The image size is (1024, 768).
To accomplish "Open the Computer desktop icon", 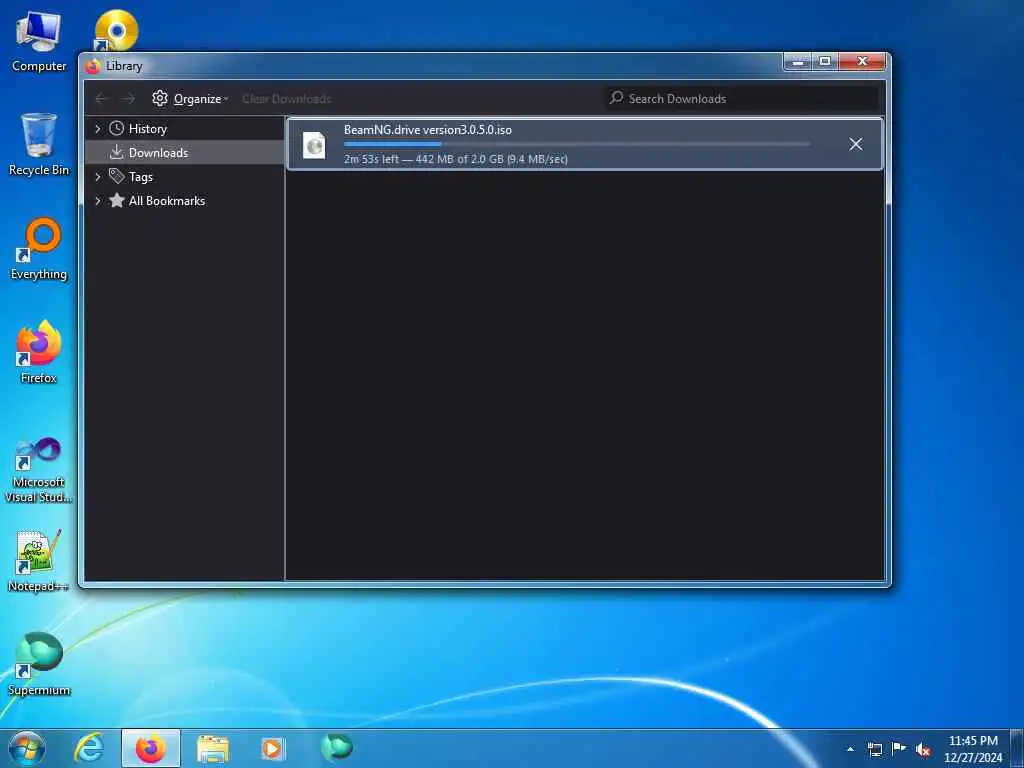I will (39, 41).
